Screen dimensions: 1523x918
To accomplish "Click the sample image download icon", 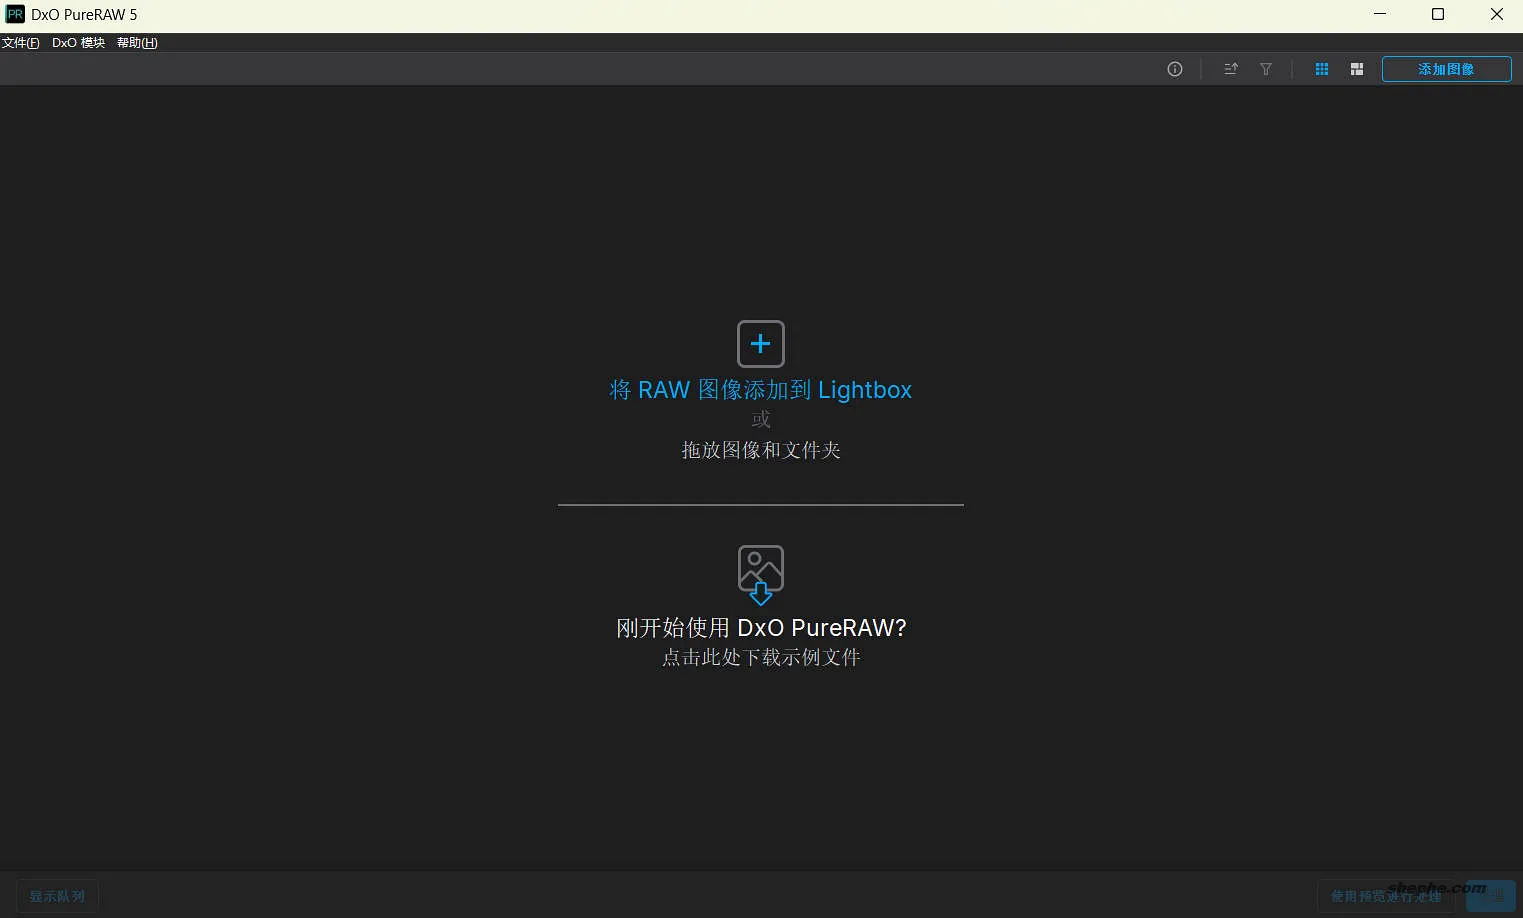I will click(x=761, y=574).
